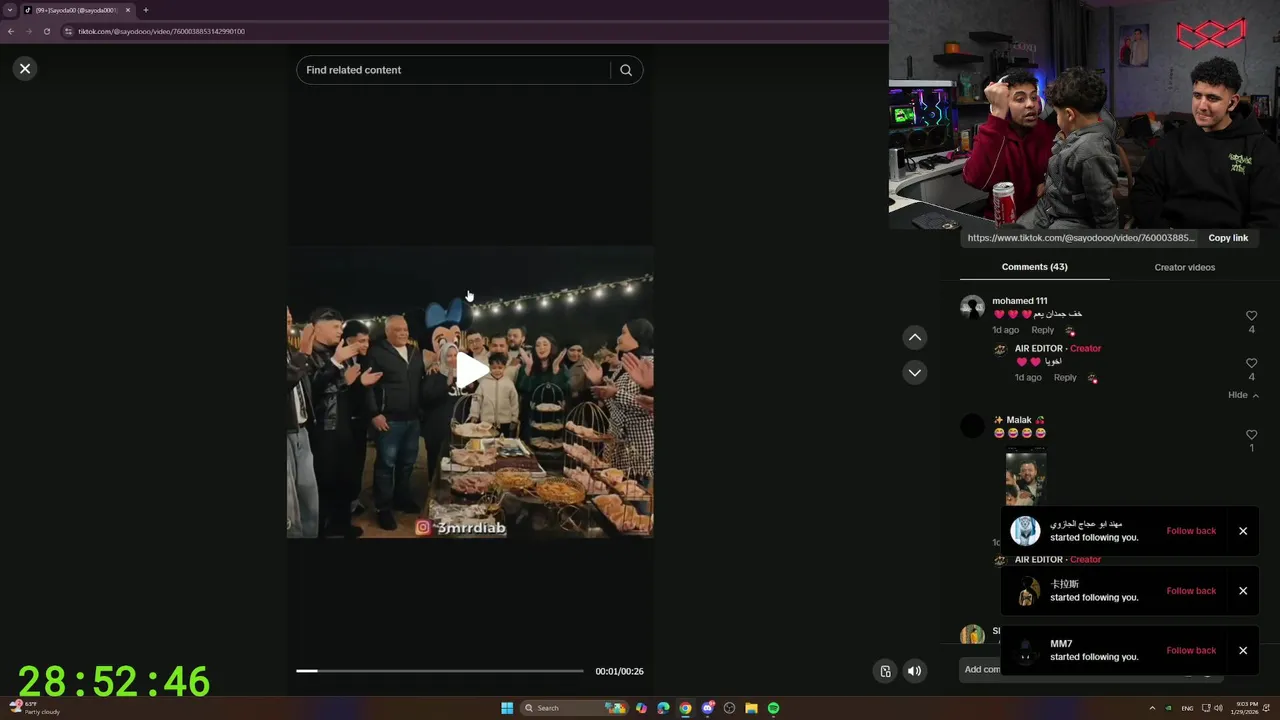Reply to mohamed 111's comment
This screenshot has width=1280, height=720.
[1042, 330]
